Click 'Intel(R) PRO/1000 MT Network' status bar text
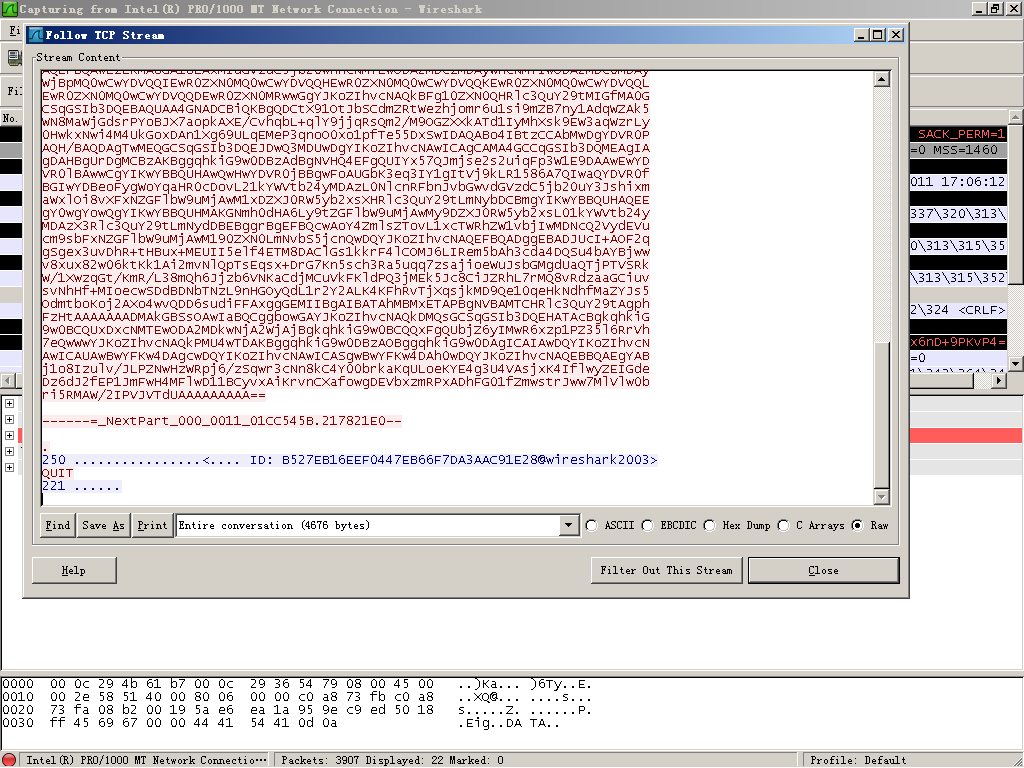1024x768 pixels. click(146, 760)
